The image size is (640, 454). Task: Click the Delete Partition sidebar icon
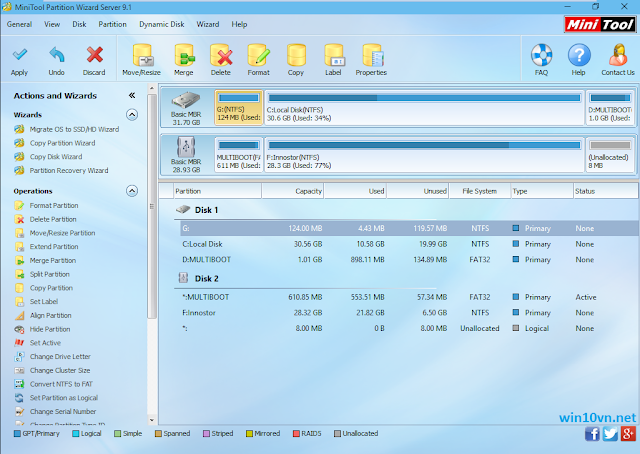click(19, 220)
